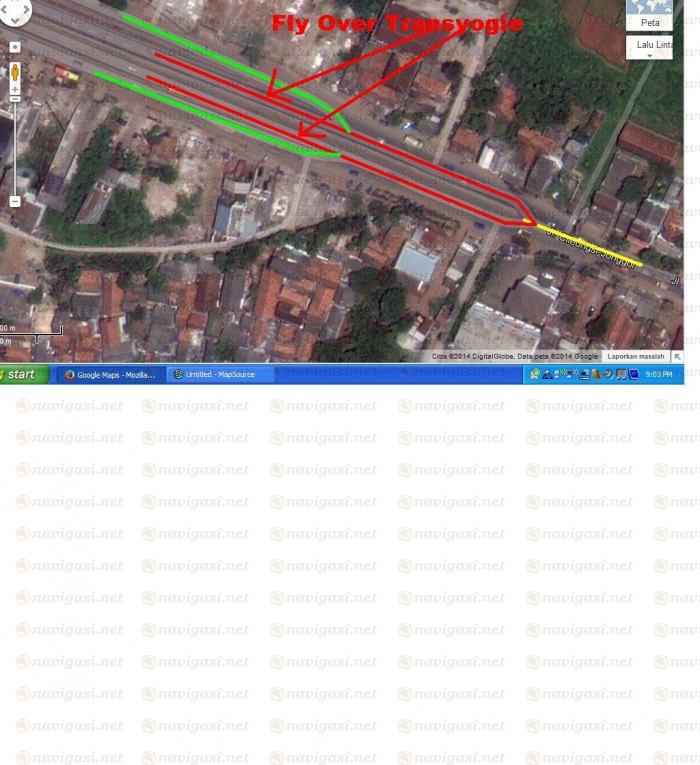Click the my-location button above pegman

(15, 47)
